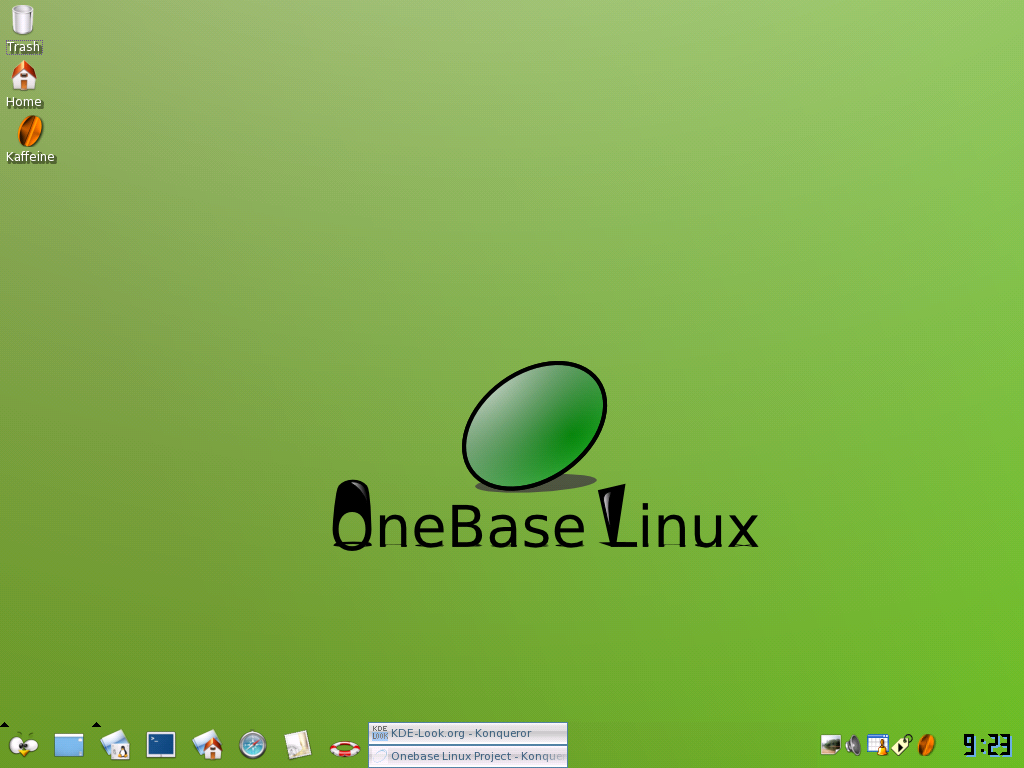Open the lifebuoy help icon
Image resolution: width=1024 pixels, height=768 pixels.
(345, 748)
